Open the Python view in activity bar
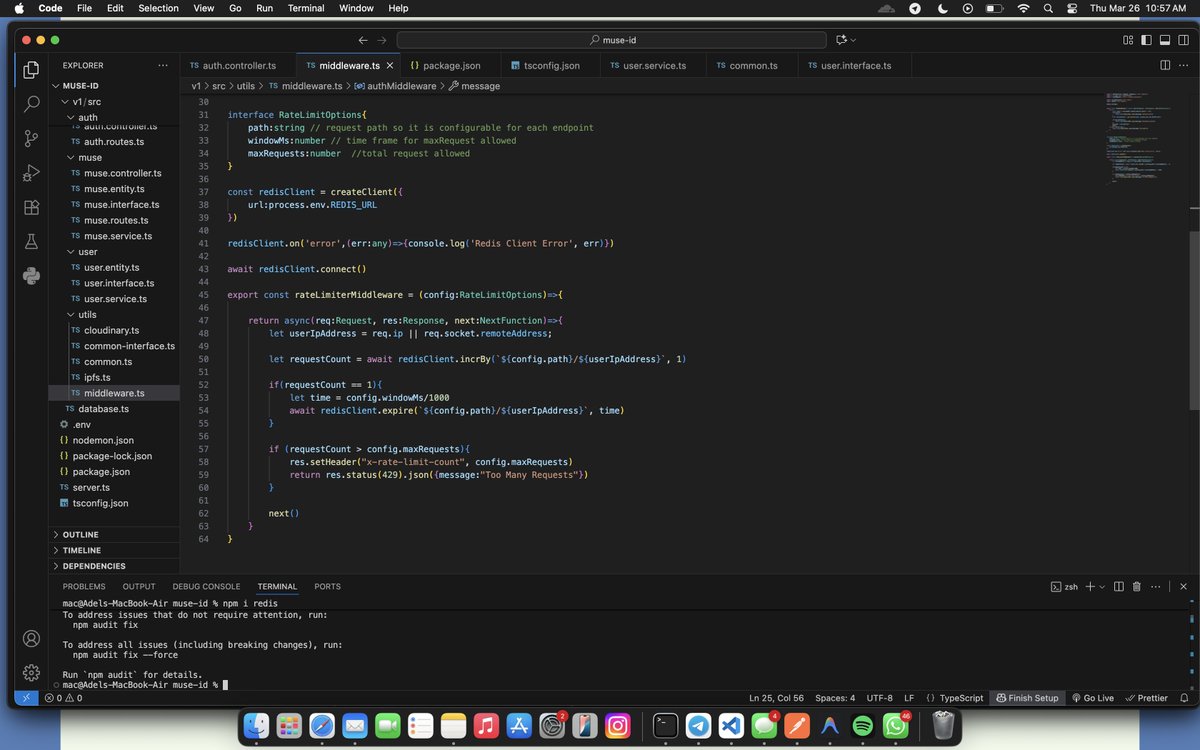1200x750 pixels. click(31, 276)
